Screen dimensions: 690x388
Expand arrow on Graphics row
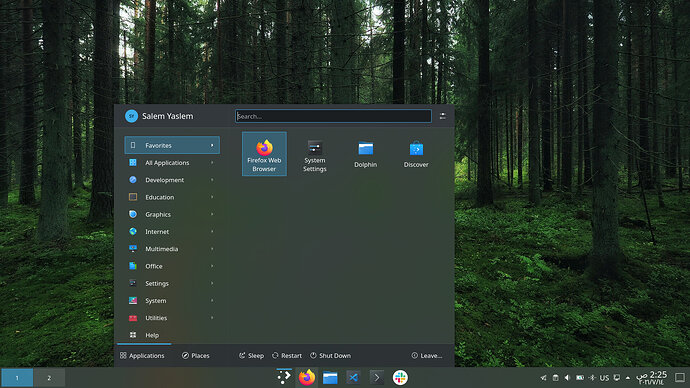point(212,214)
